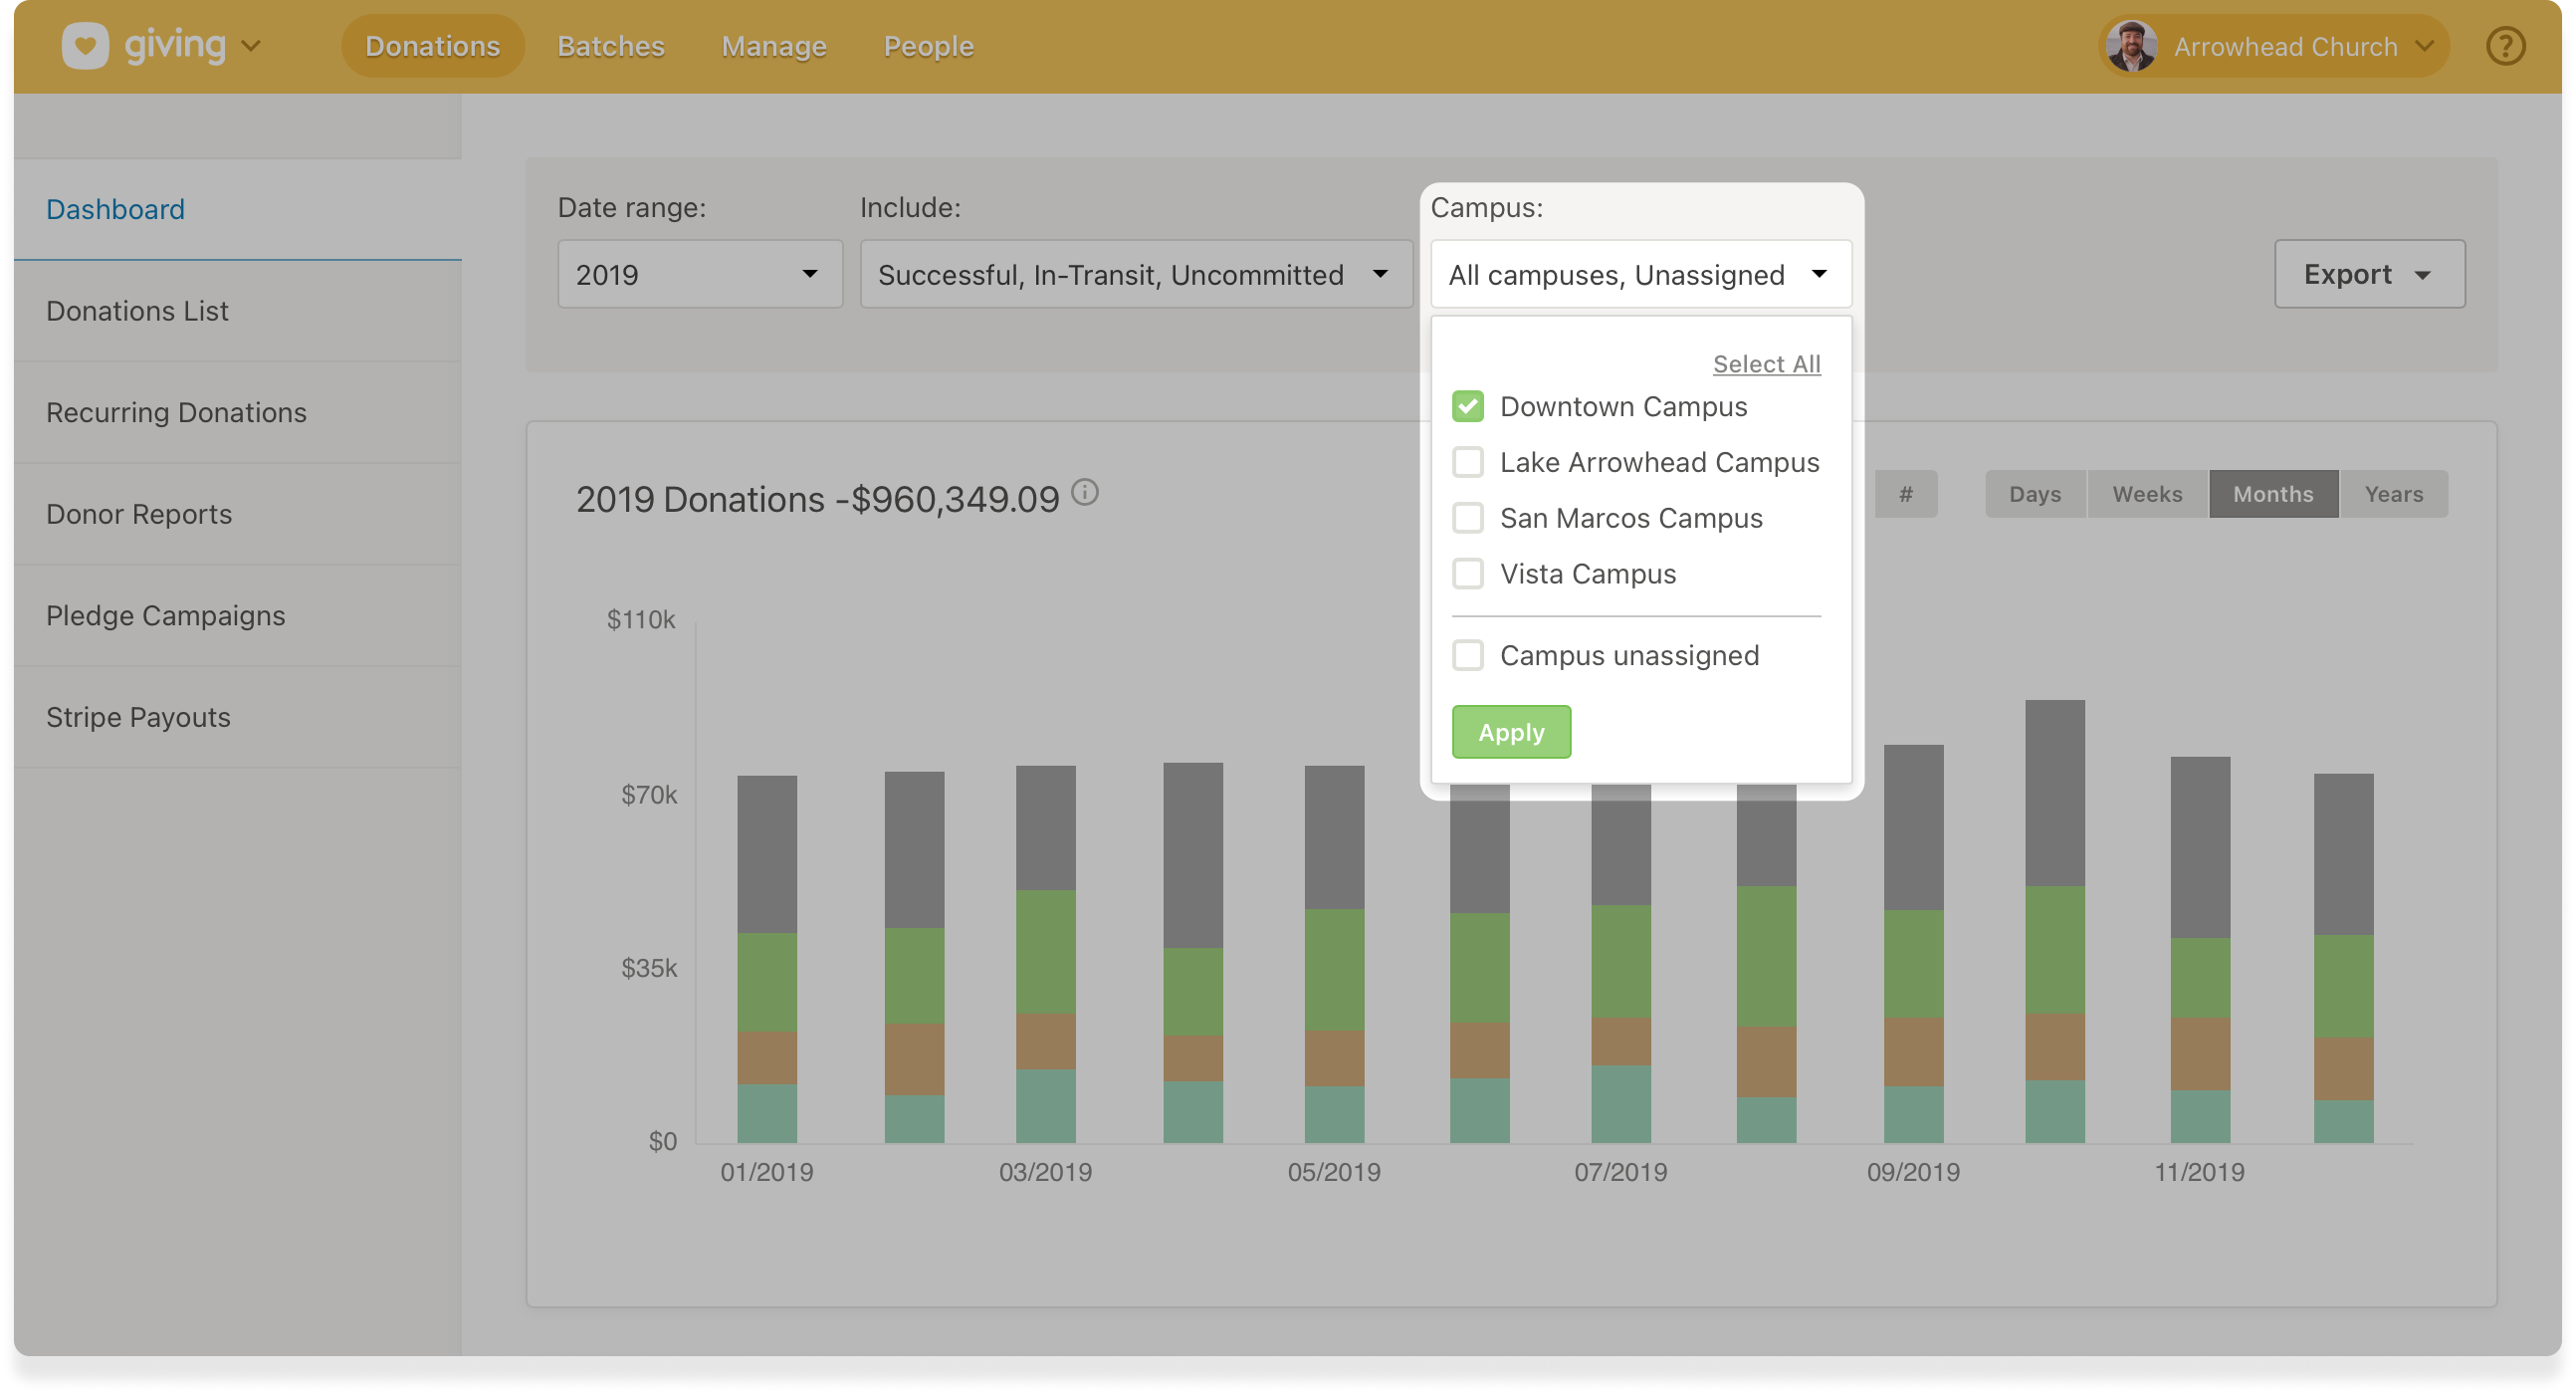Open the help question mark icon

tap(2504, 45)
